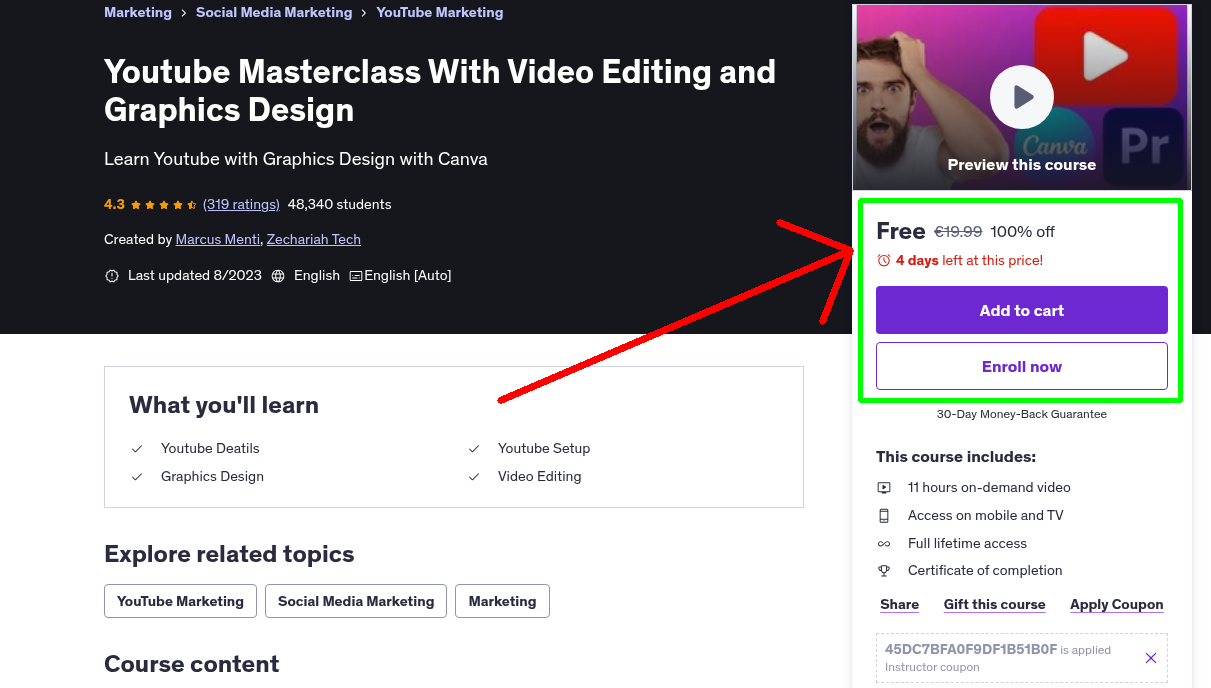Click Gift this course
The image size is (1211, 688).
coord(994,605)
